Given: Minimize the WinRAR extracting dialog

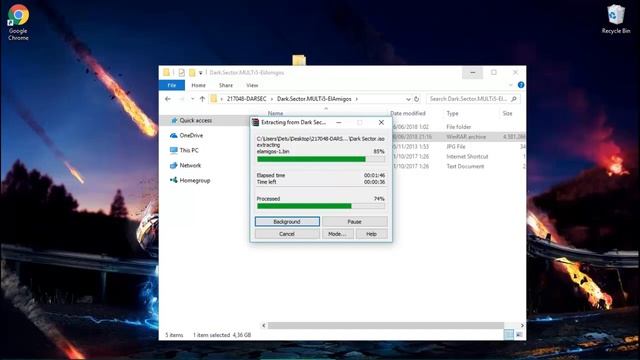Looking at the screenshot, I should (339, 122).
